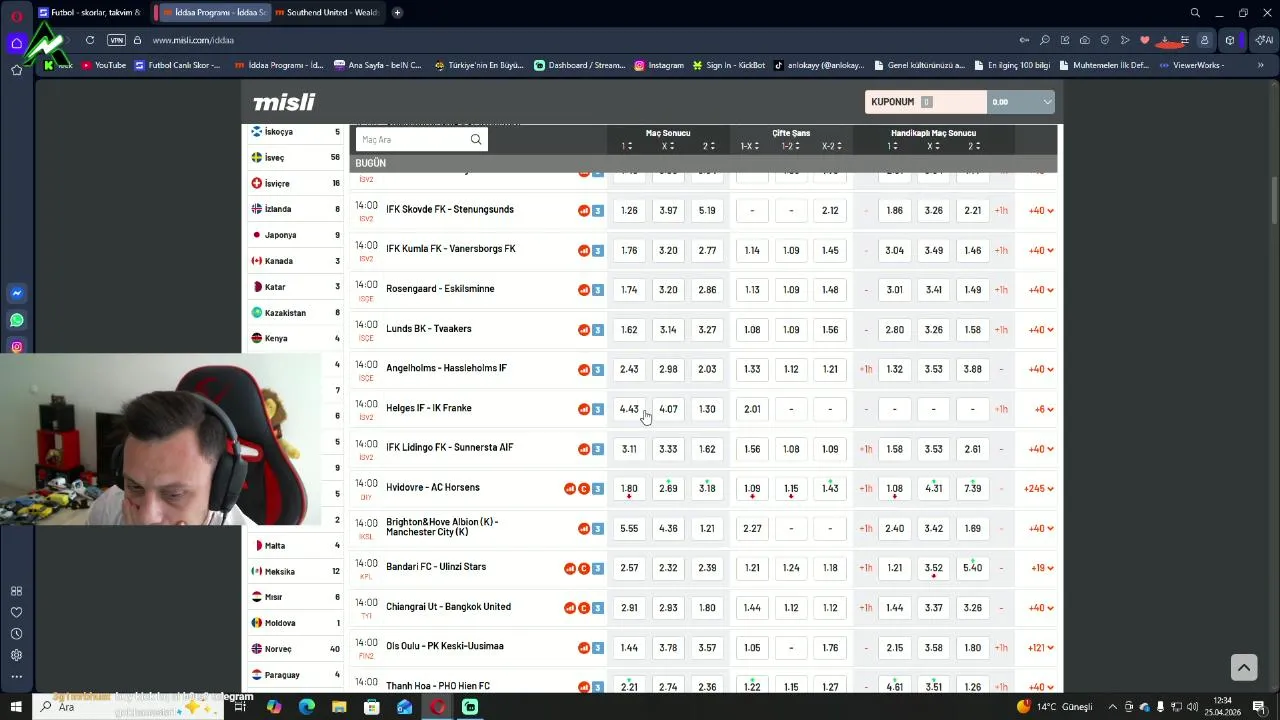Viewport: 1280px width, 720px height.
Task: Open the Angelholms - Hassleholms IF match
Action: pyautogui.click(x=446, y=368)
